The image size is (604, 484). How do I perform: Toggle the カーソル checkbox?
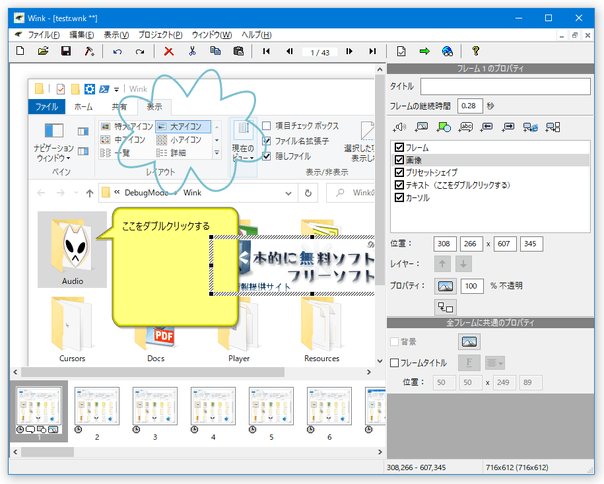tap(399, 198)
